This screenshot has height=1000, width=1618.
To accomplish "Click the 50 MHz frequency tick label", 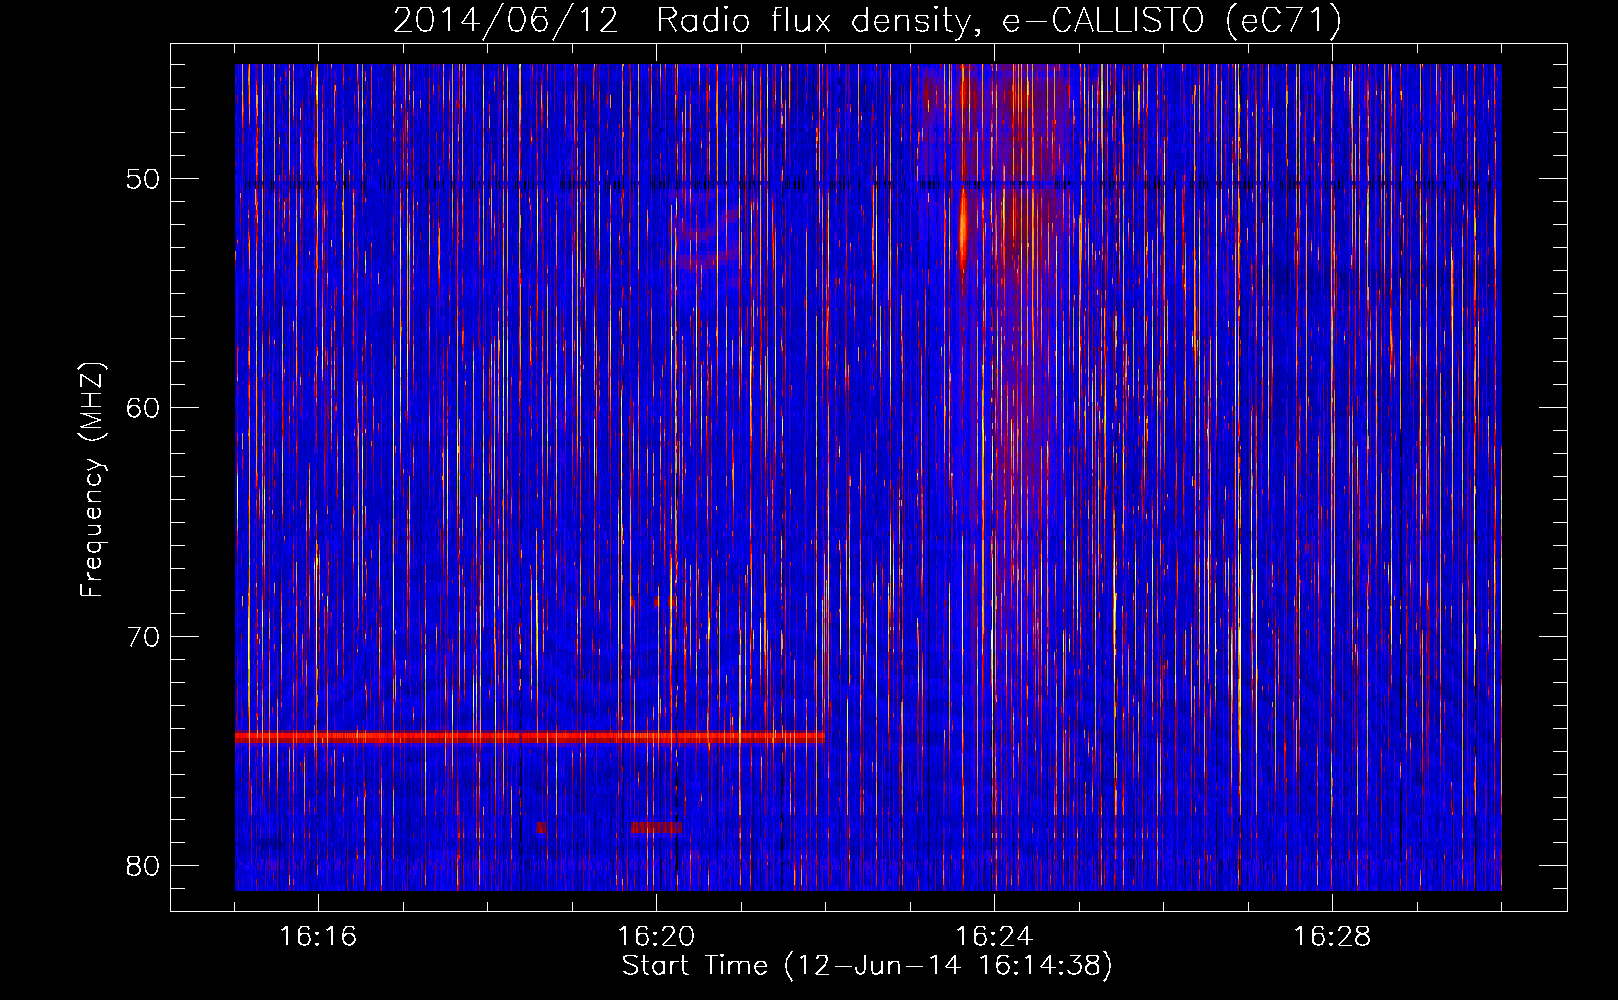I will pos(143,180).
